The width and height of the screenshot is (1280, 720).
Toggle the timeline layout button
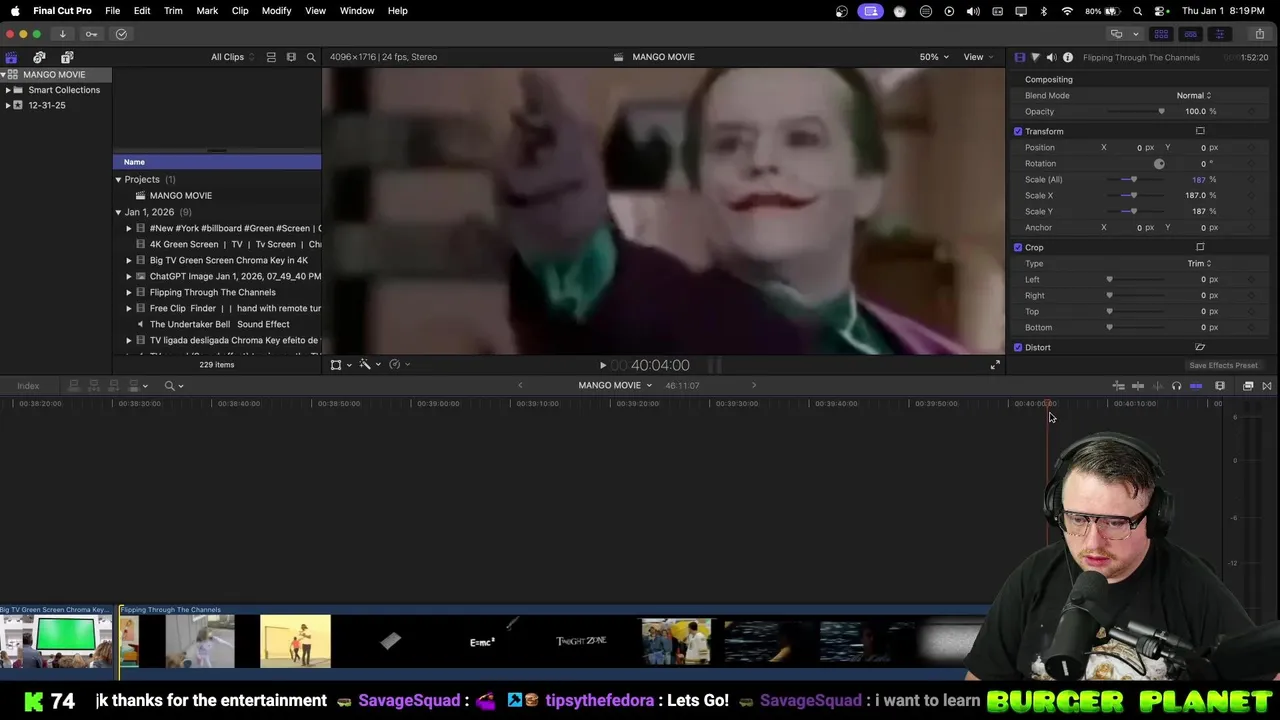[x=1190, y=34]
